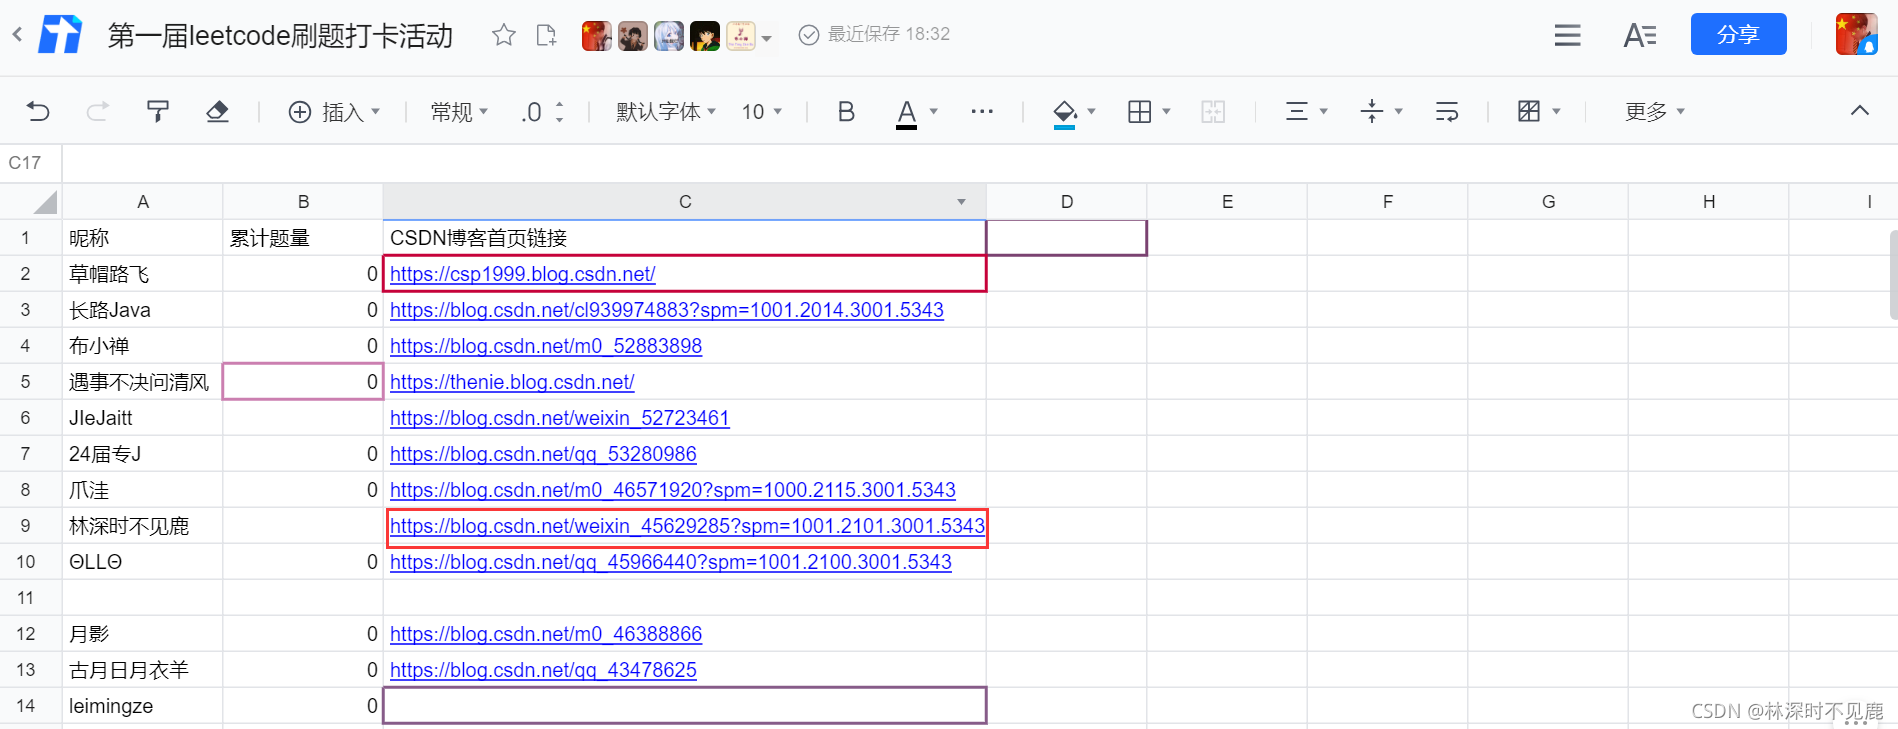Viewport: 1898px width, 729px height.
Task: Open the three-dots more formatting icon
Action: point(982,111)
